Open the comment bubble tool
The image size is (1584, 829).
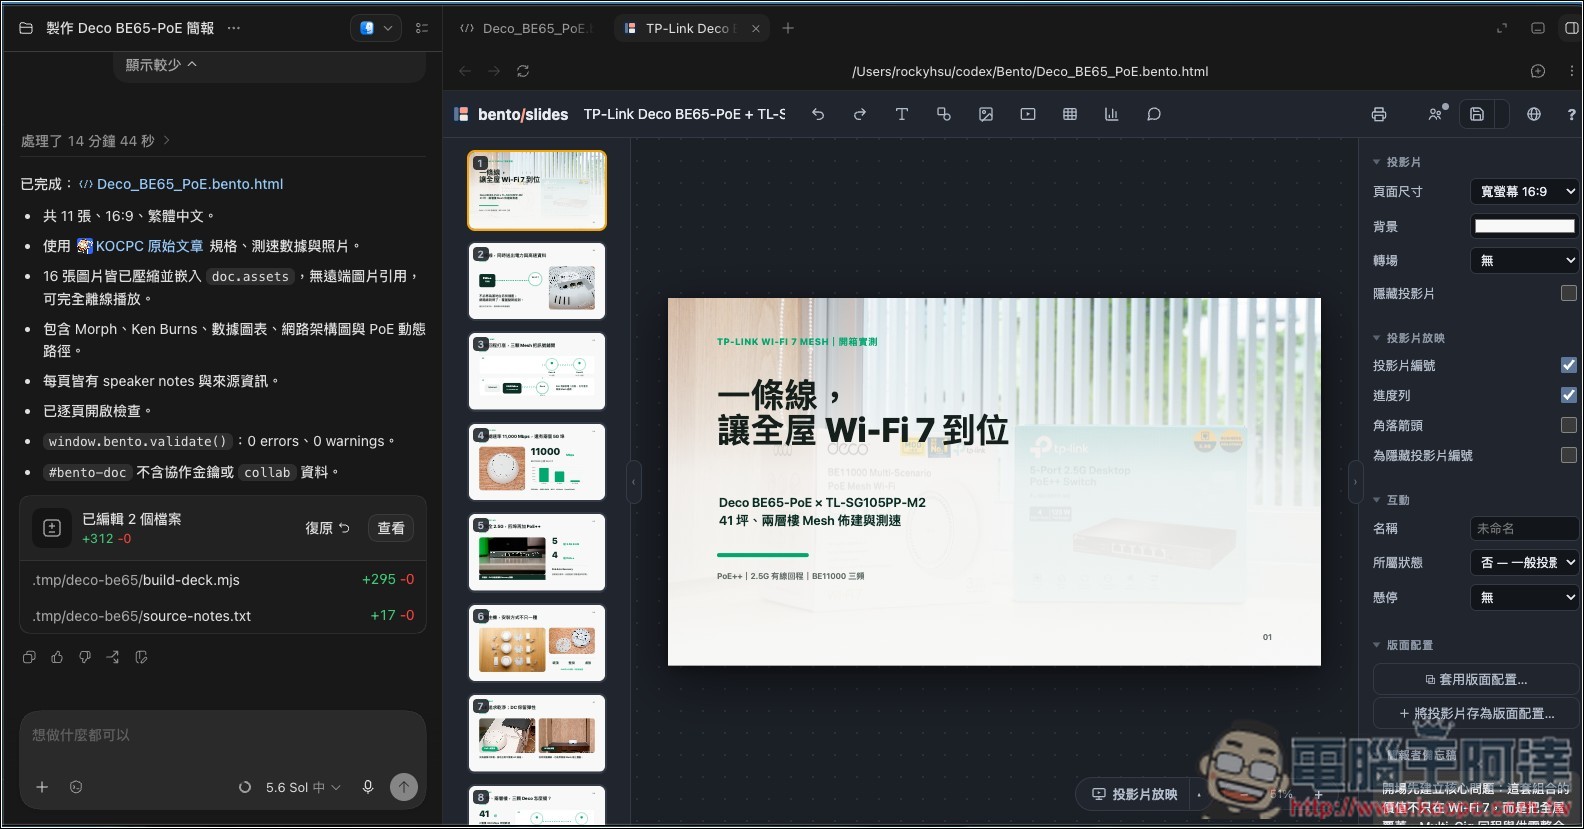(x=1154, y=114)
